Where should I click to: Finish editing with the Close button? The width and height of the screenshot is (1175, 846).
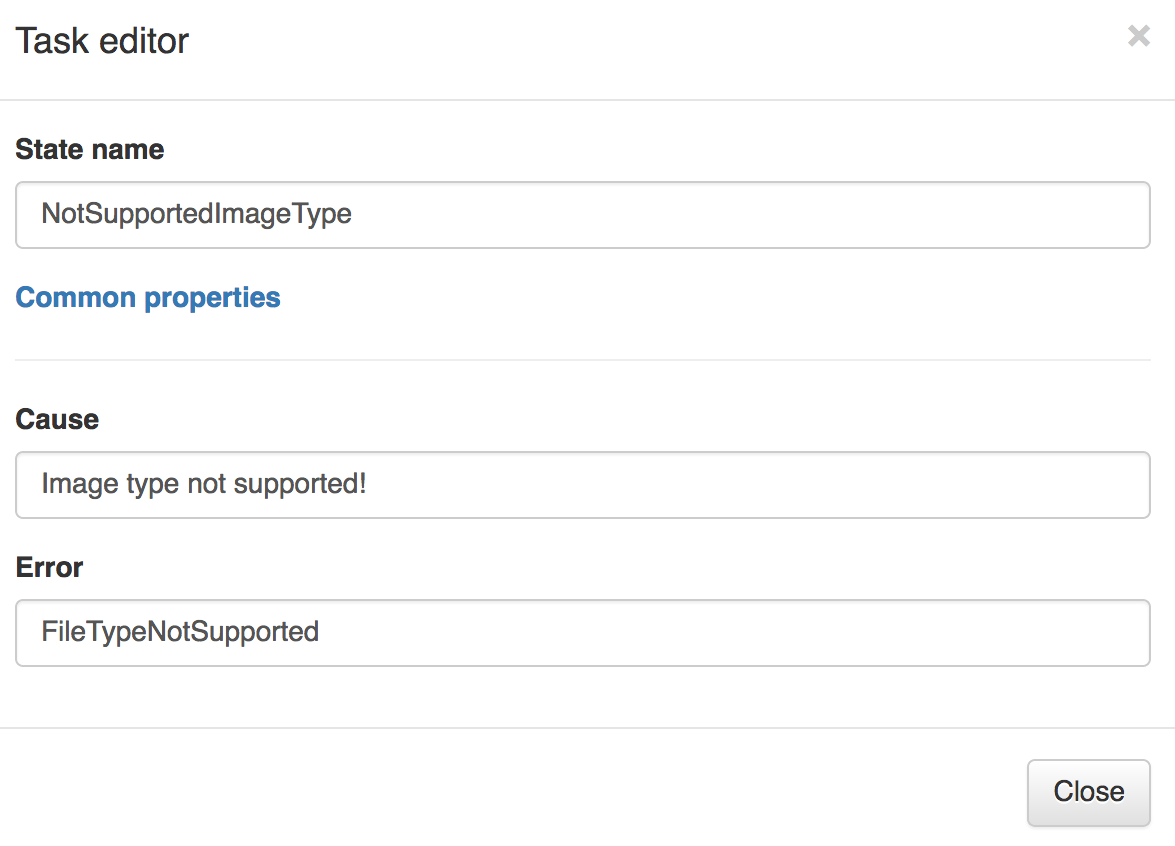click(x=1088, y=792)
